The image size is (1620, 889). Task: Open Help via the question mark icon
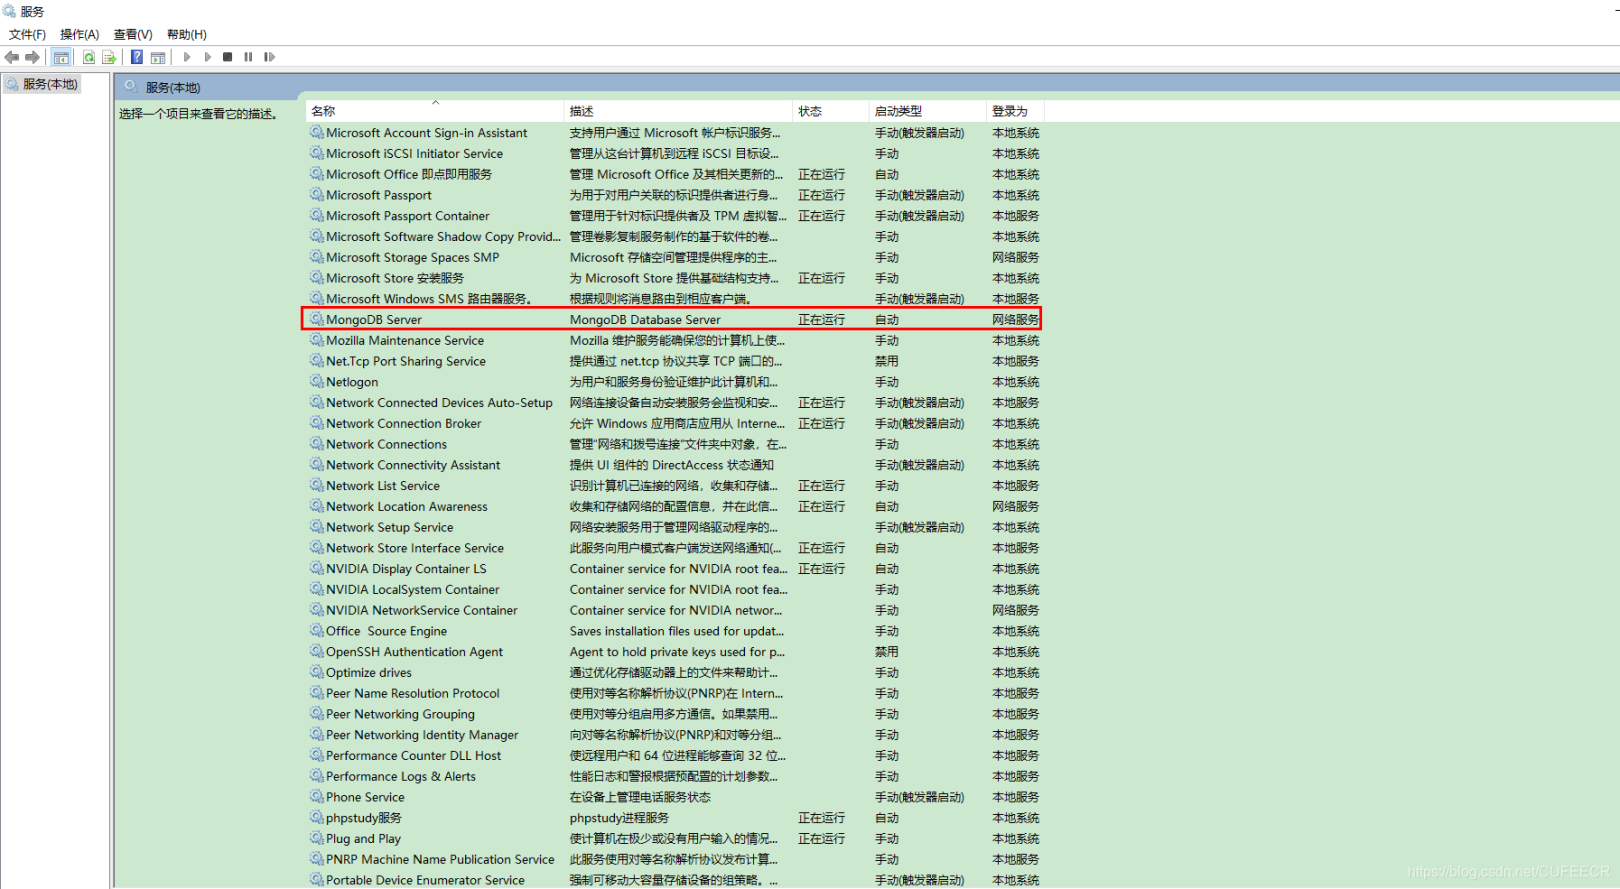[x=137, y=57]
